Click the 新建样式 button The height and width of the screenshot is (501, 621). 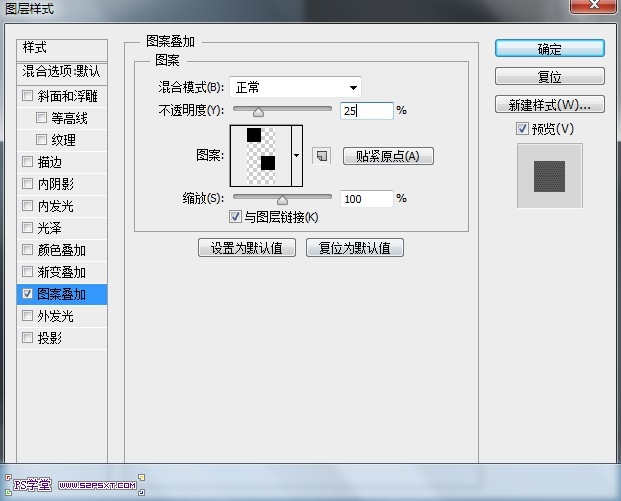pyautogui.click(x=549, y=104)
